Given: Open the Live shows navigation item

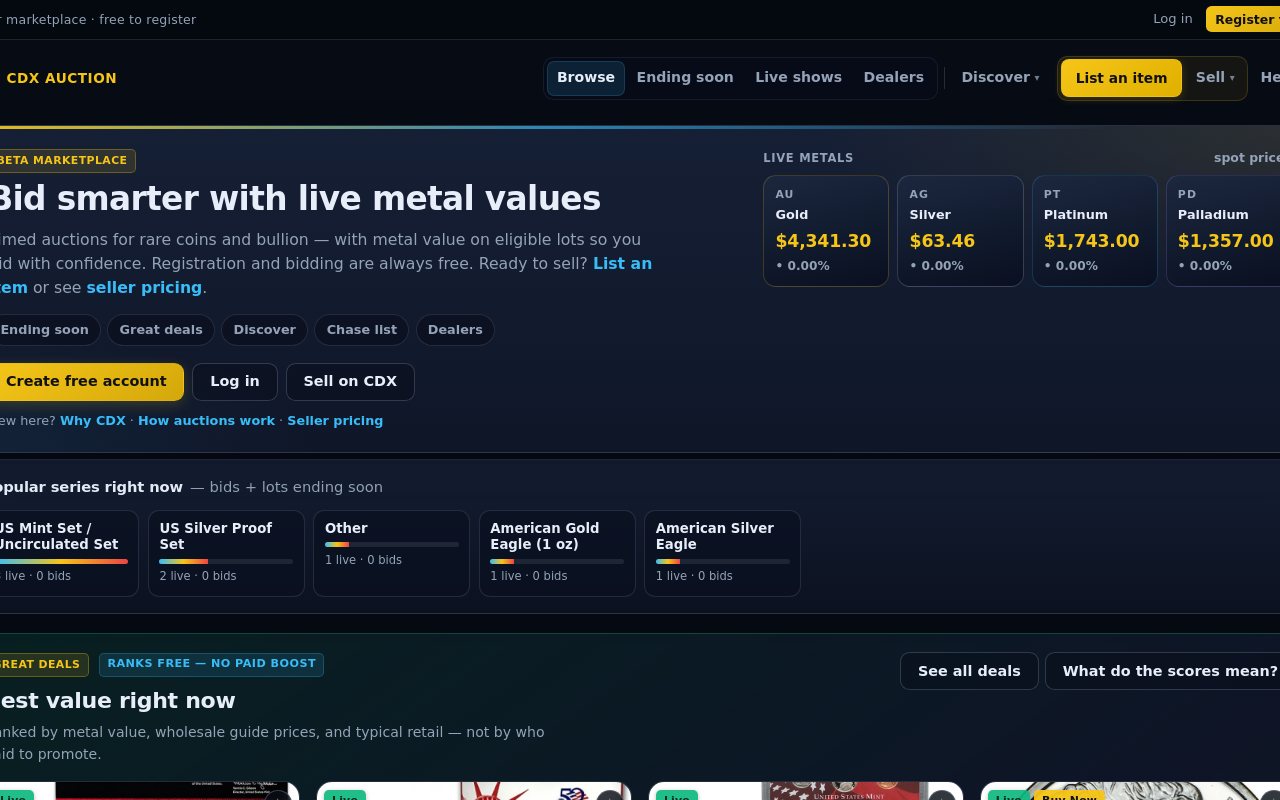Looking at the screenshot, I should click(x=798, y=78).
